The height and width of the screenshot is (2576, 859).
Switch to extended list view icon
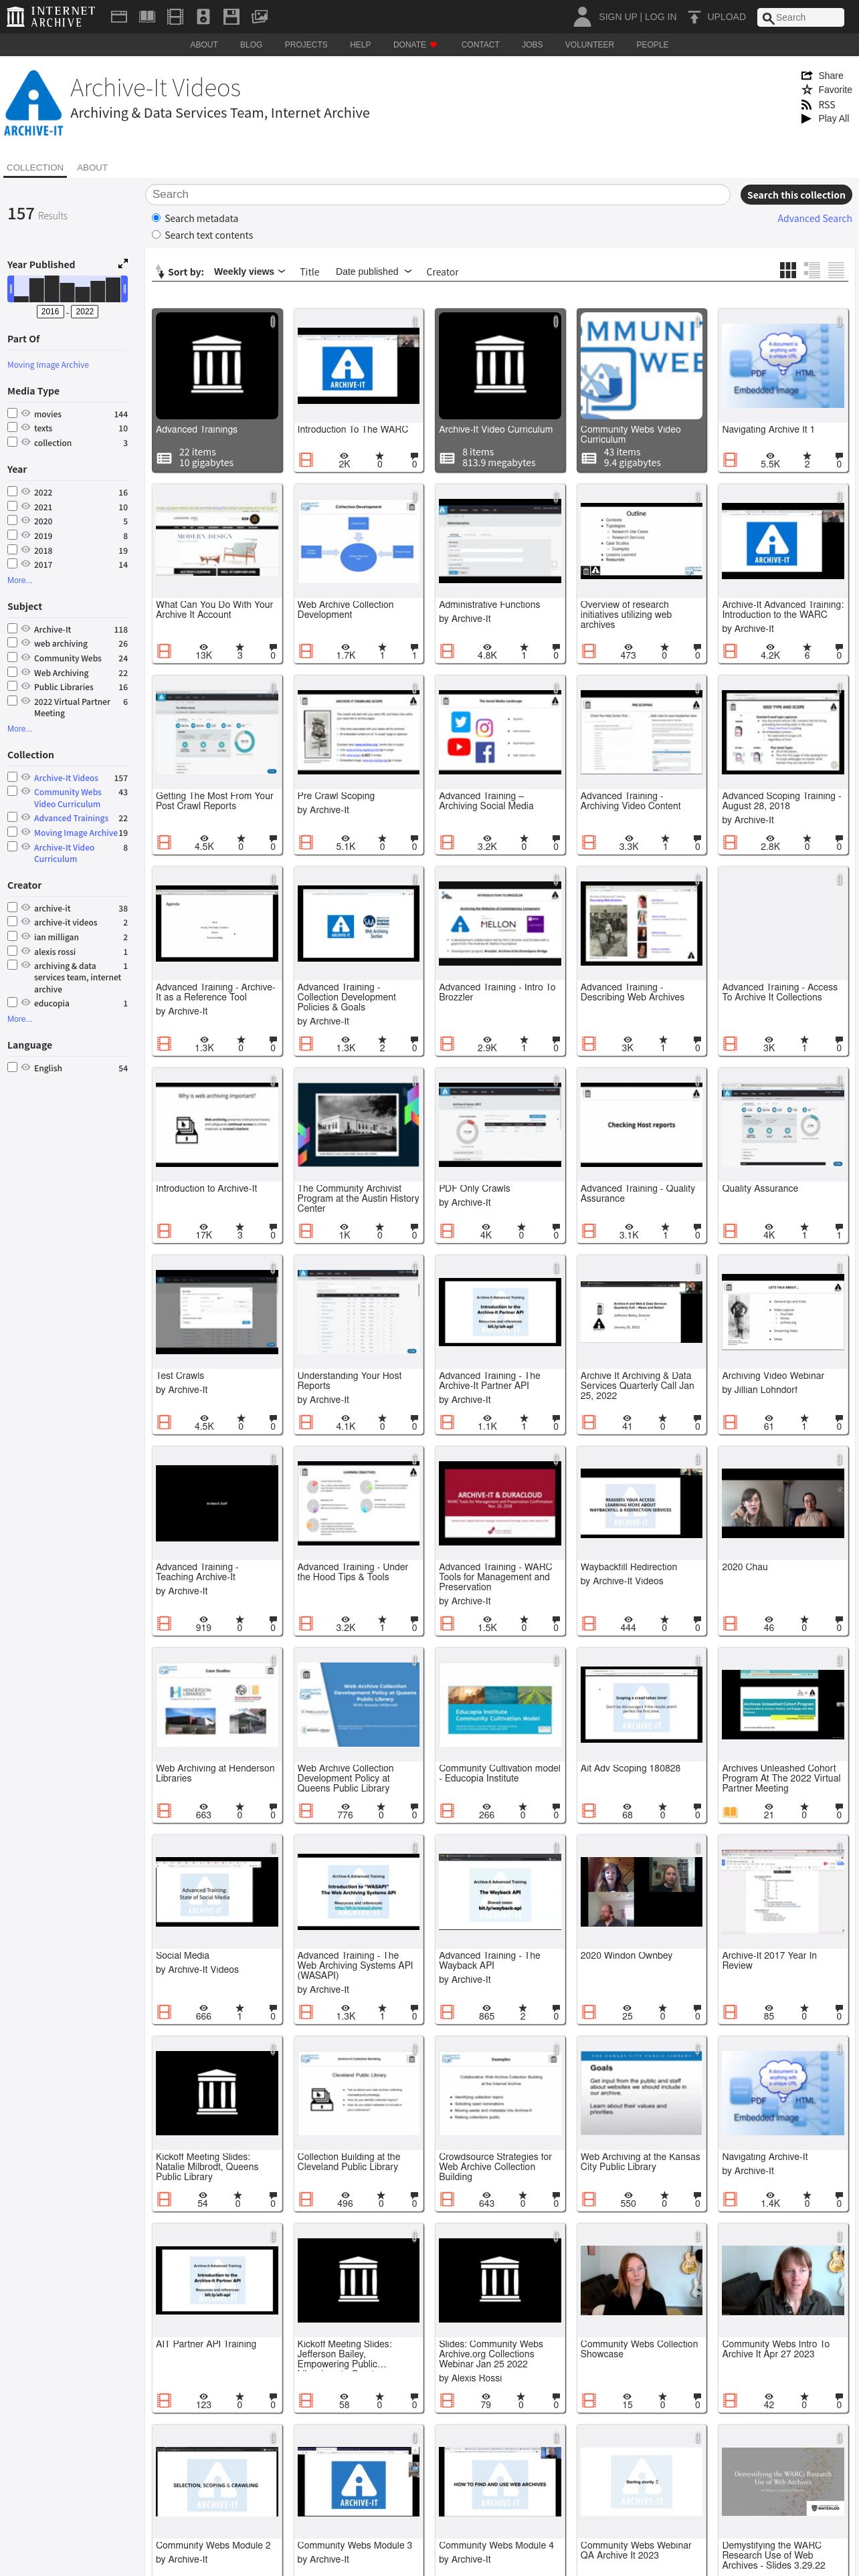click(812, 270)
